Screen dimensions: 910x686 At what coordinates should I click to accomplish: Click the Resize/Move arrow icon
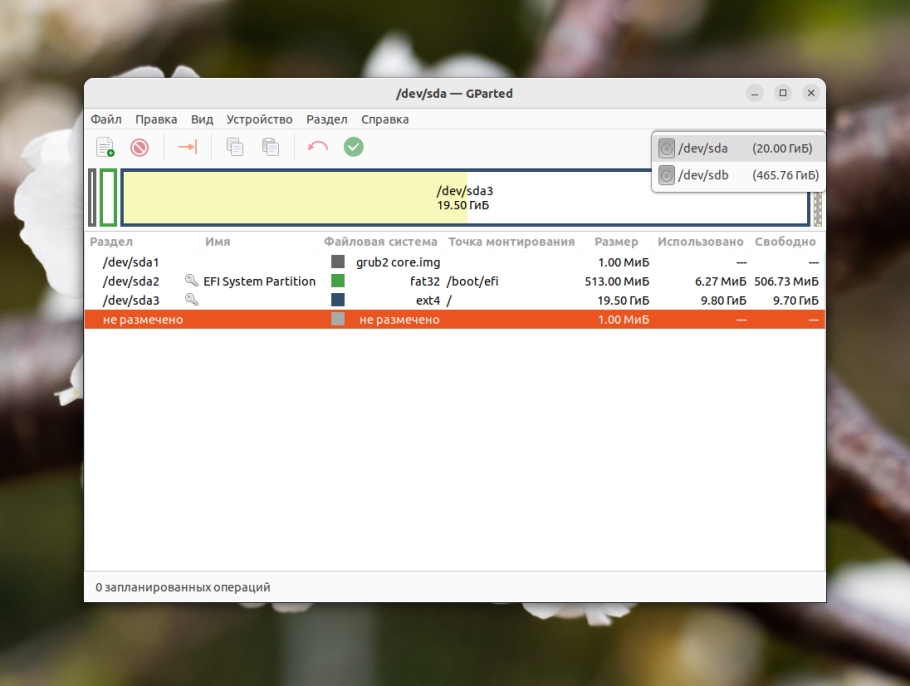[187, 147]
